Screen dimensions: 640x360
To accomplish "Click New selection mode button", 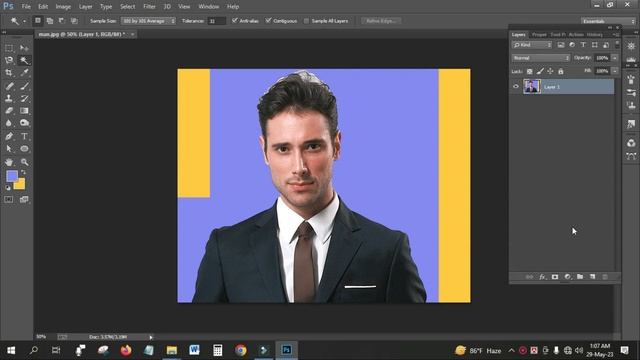I will click(38, 20).
